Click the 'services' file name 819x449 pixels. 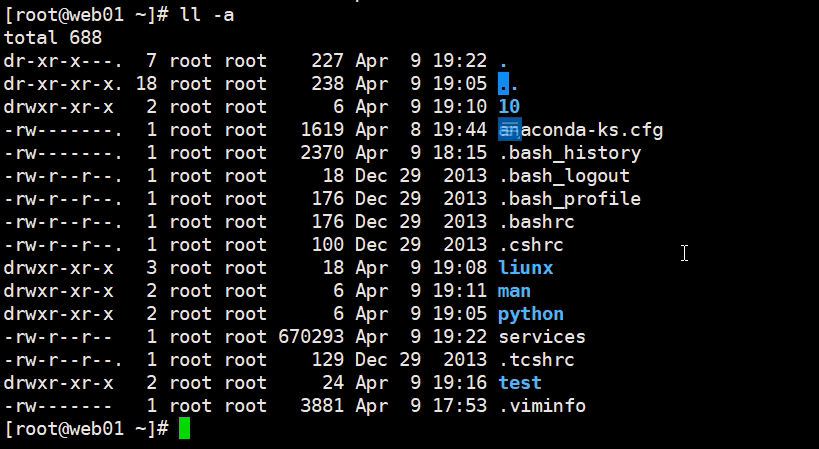[x=542, y=337]
